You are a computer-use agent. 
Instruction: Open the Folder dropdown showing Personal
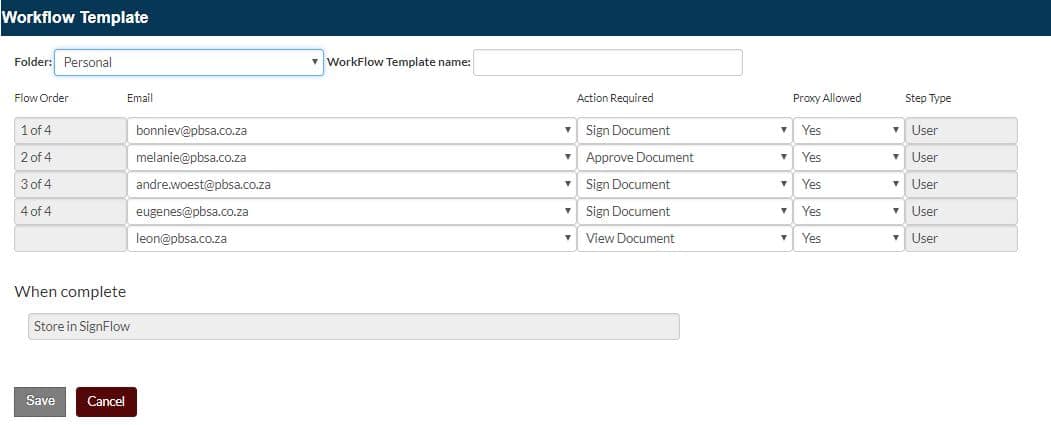point(188,62)
